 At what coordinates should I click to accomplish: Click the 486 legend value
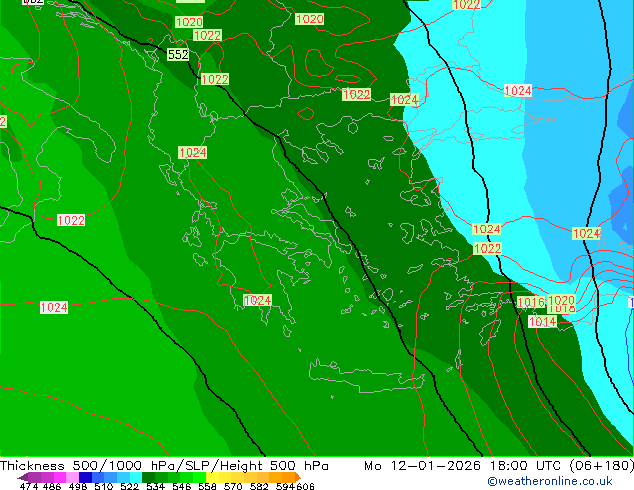click(x=52, y=486)
